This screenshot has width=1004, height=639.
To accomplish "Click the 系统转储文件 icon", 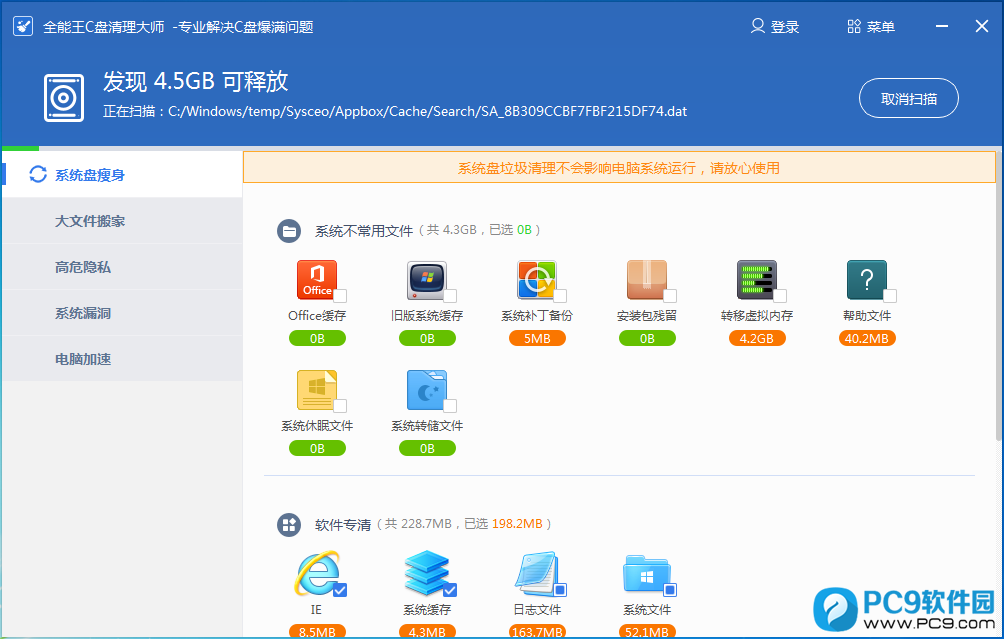I will (x=426, y=390).
